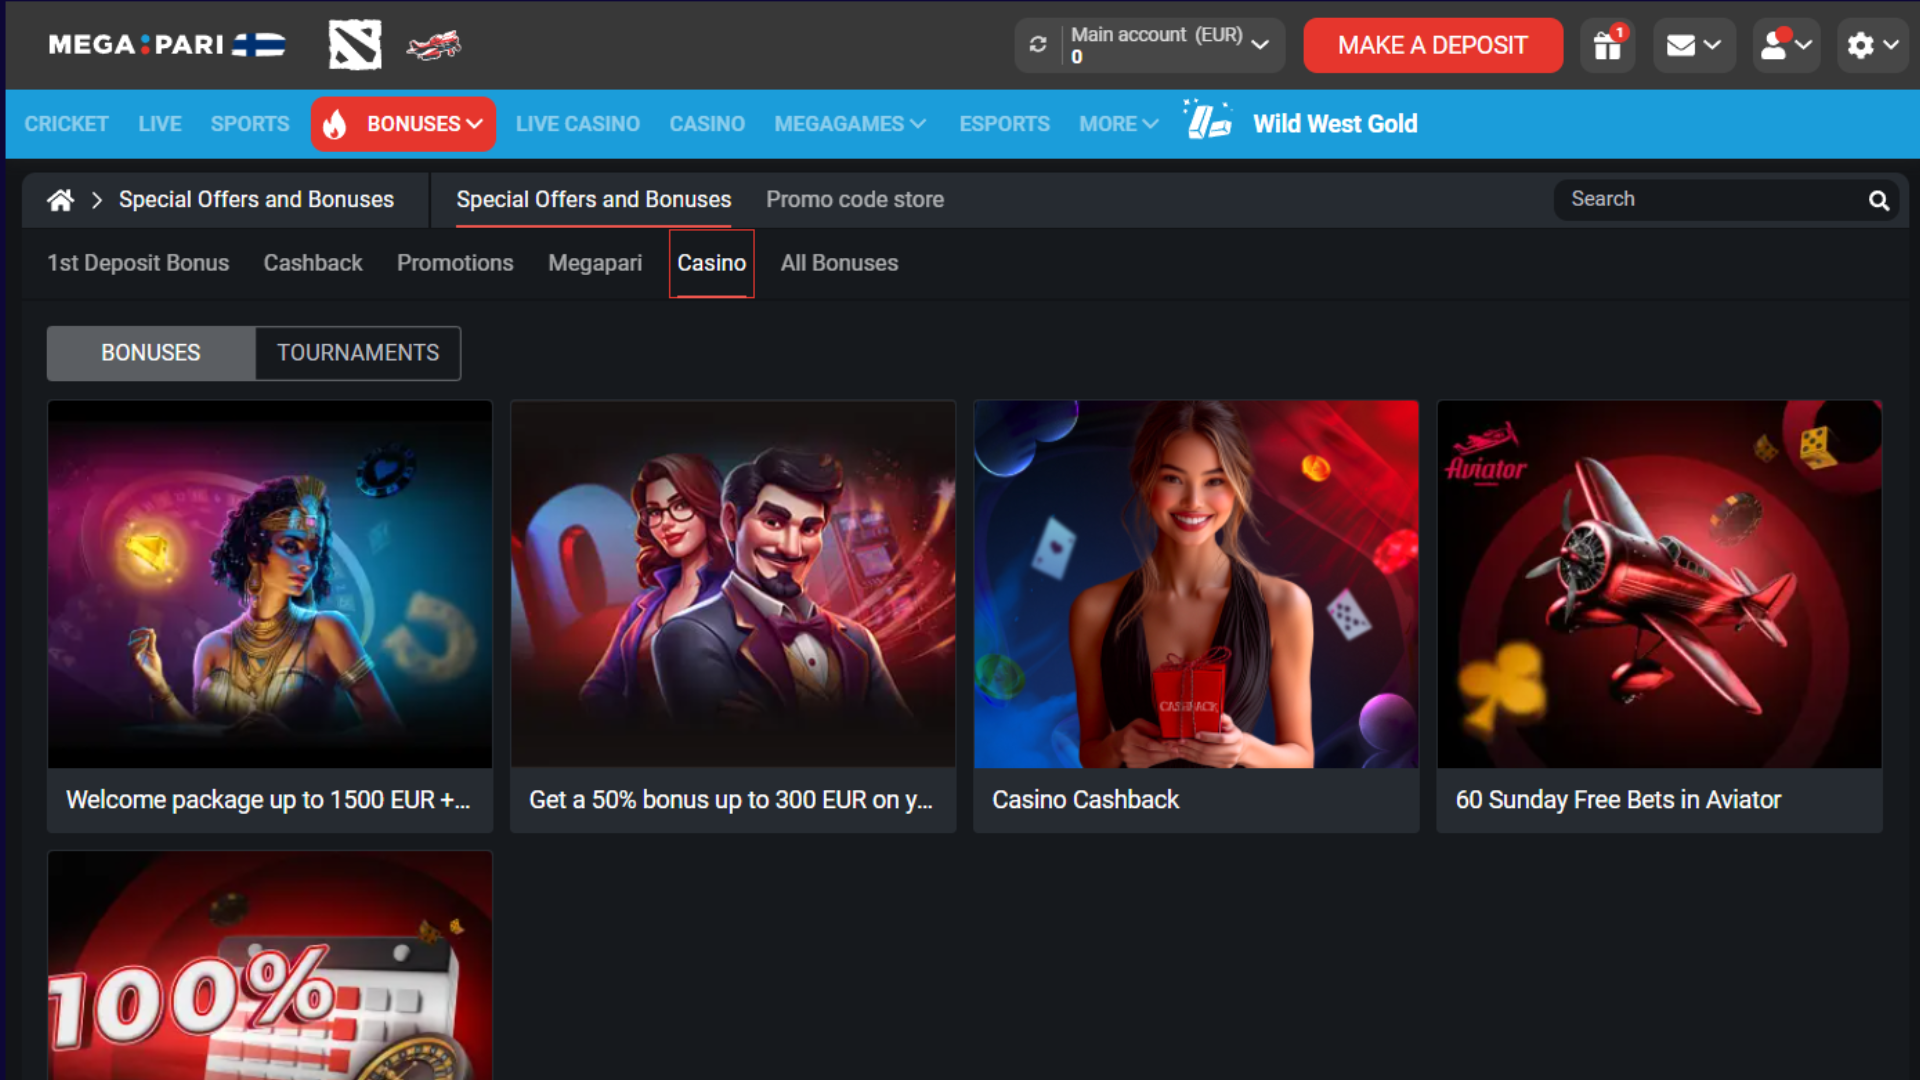Refresh the account balance icon

[x=1038, y=45]
